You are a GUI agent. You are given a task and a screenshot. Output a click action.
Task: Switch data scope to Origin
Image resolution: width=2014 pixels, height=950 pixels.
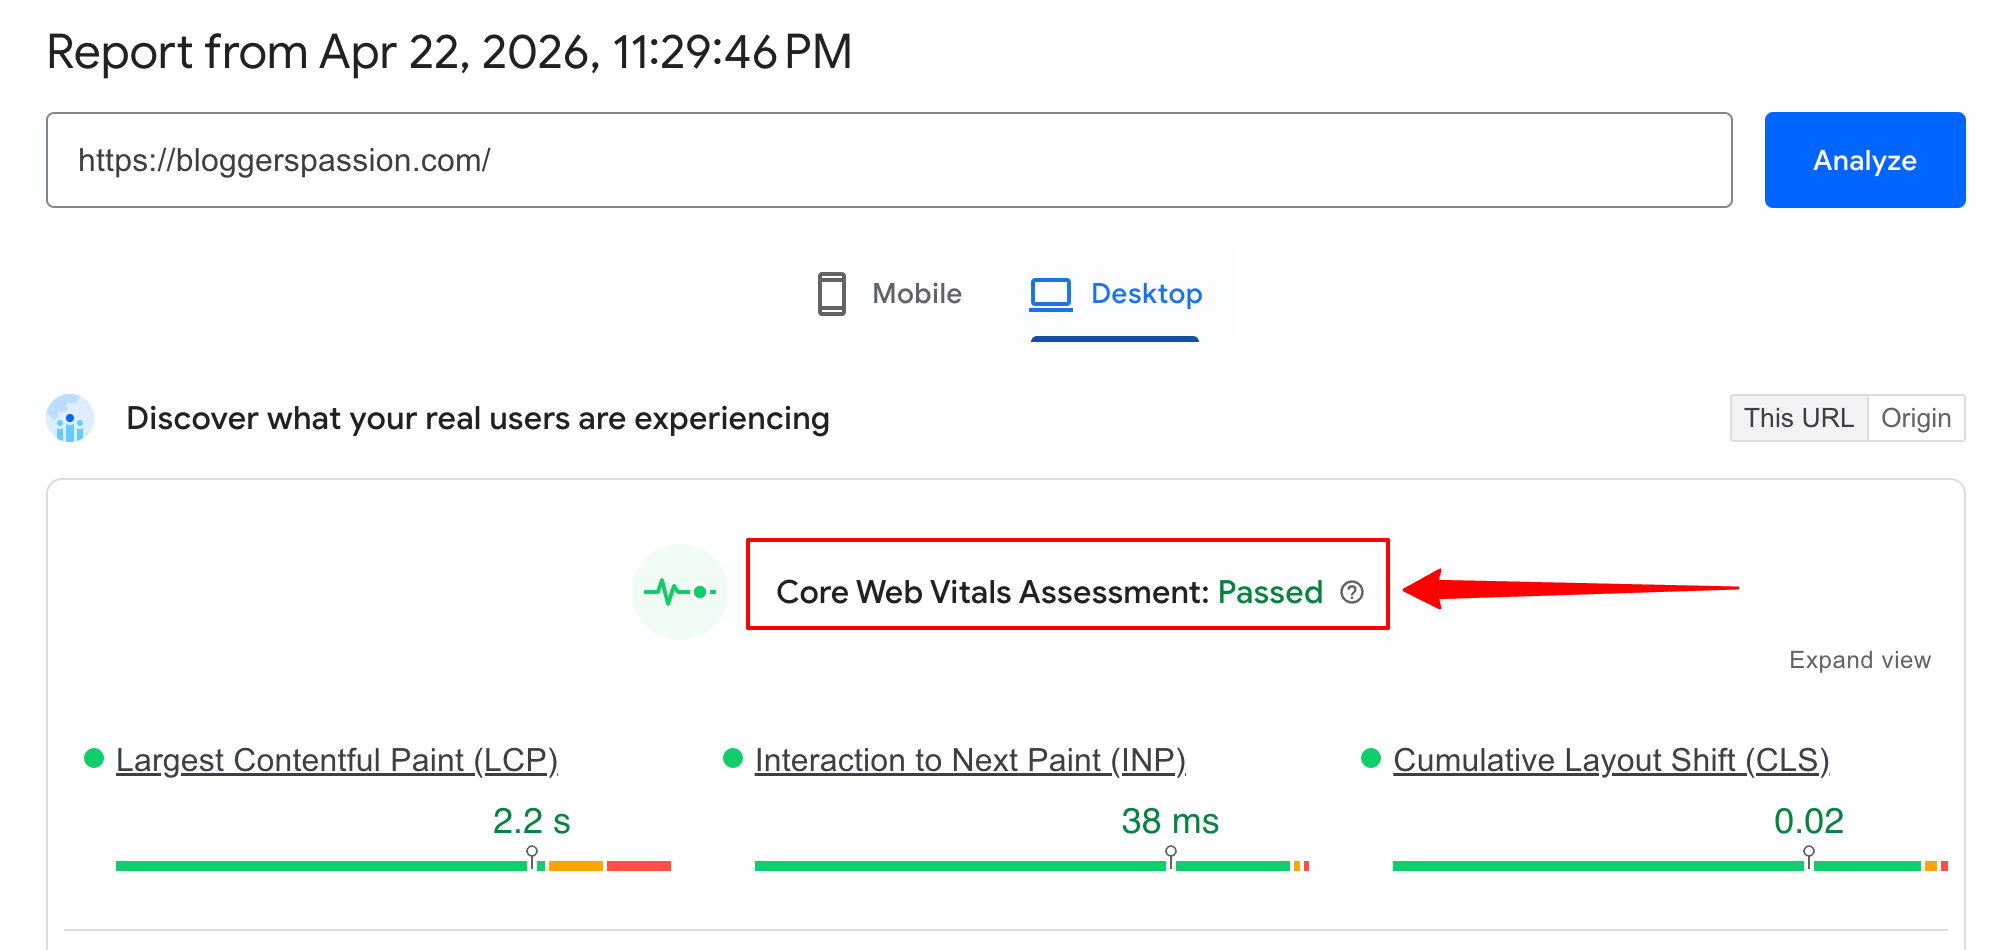[x=1916, y=418]
